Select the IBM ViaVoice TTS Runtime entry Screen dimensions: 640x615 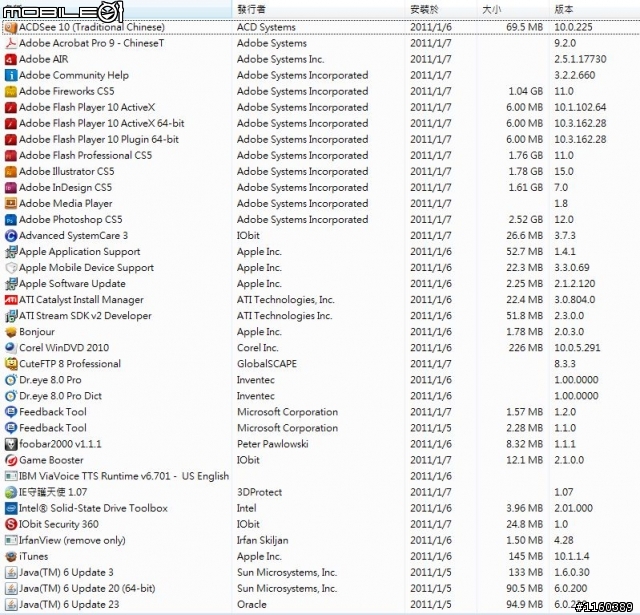point(124,476)
